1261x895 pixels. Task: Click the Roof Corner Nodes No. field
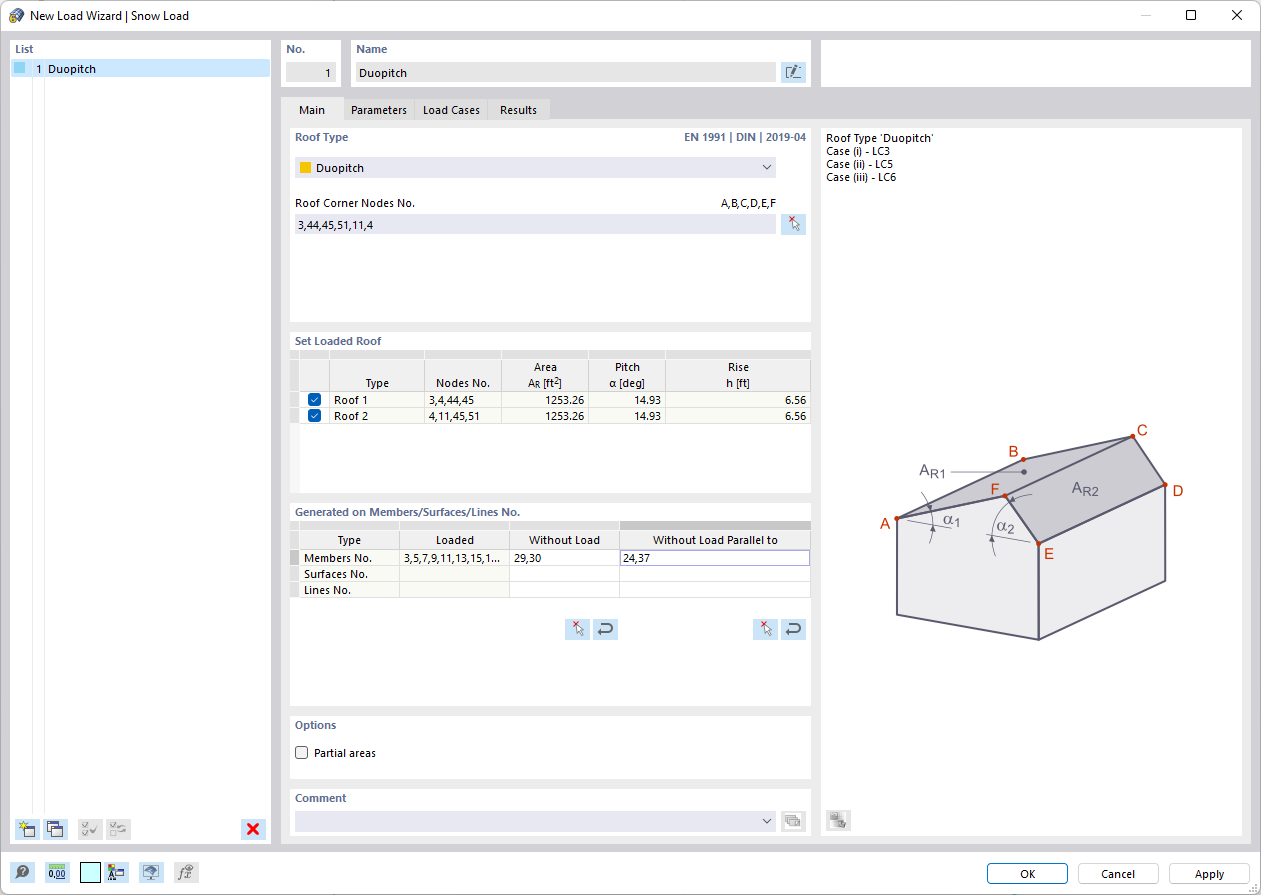[535, 225]
